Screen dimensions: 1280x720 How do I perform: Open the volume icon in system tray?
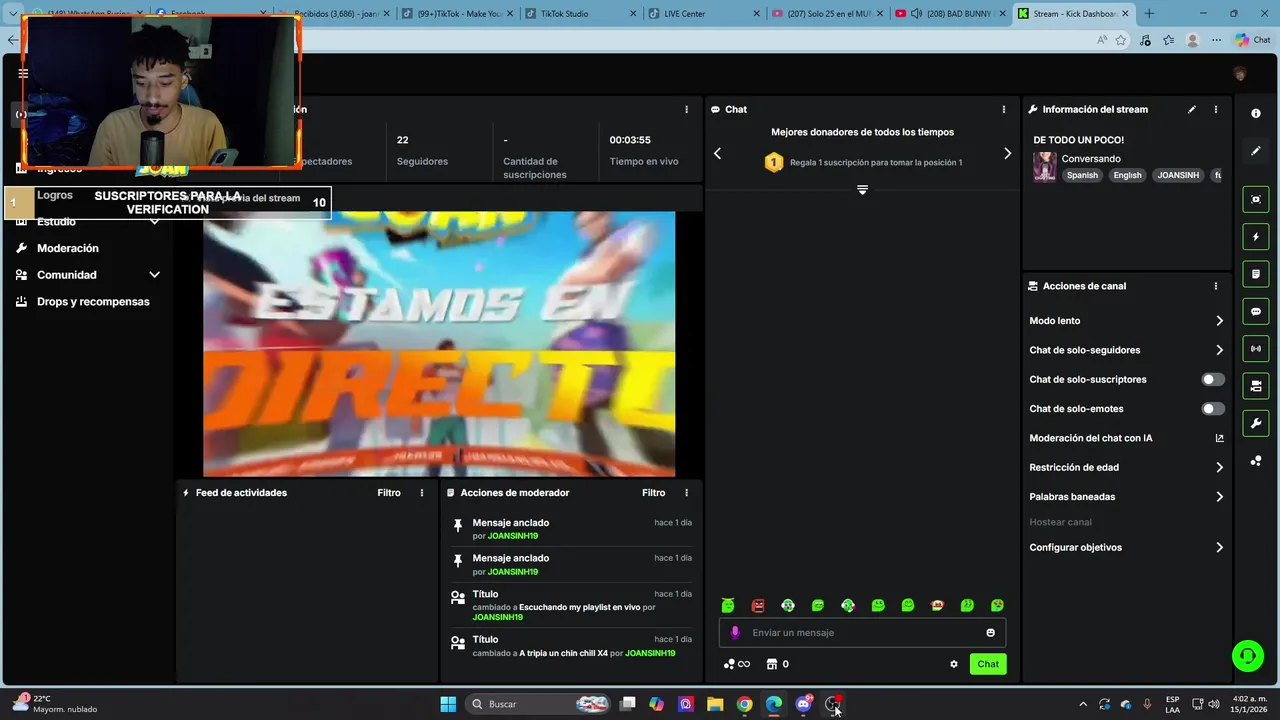point(1214,704)
